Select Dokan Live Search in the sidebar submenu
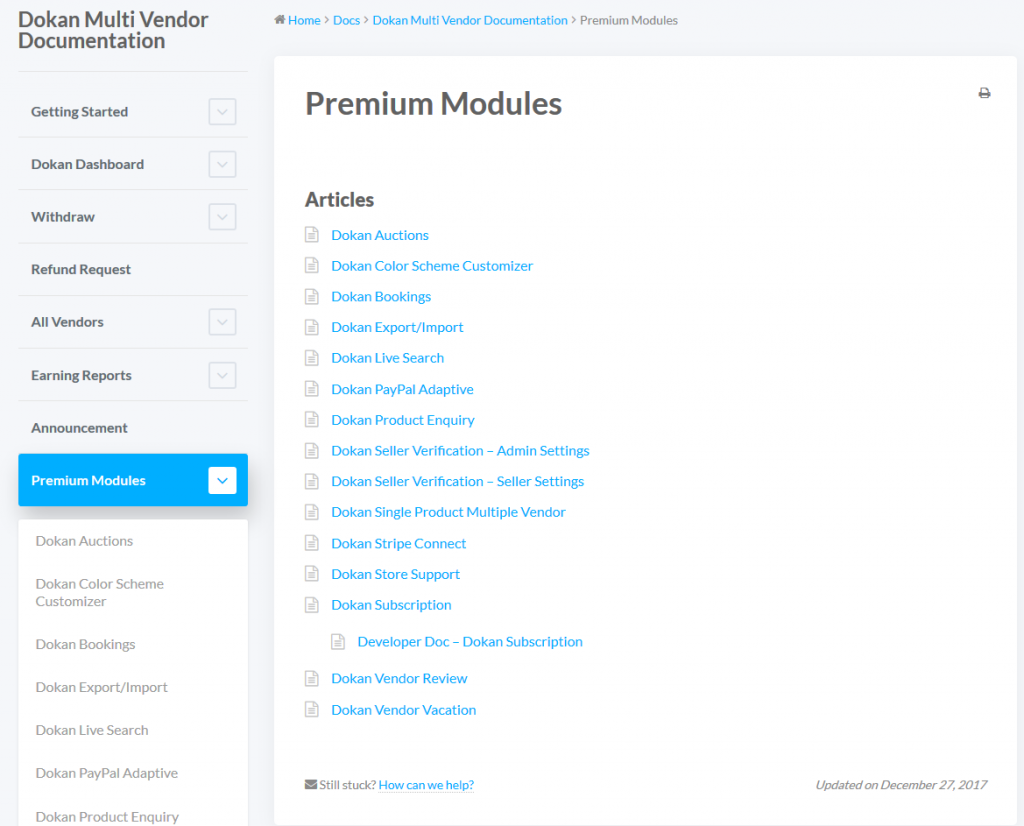Viewport: 1024px width, 826px height. click(91, 730)
